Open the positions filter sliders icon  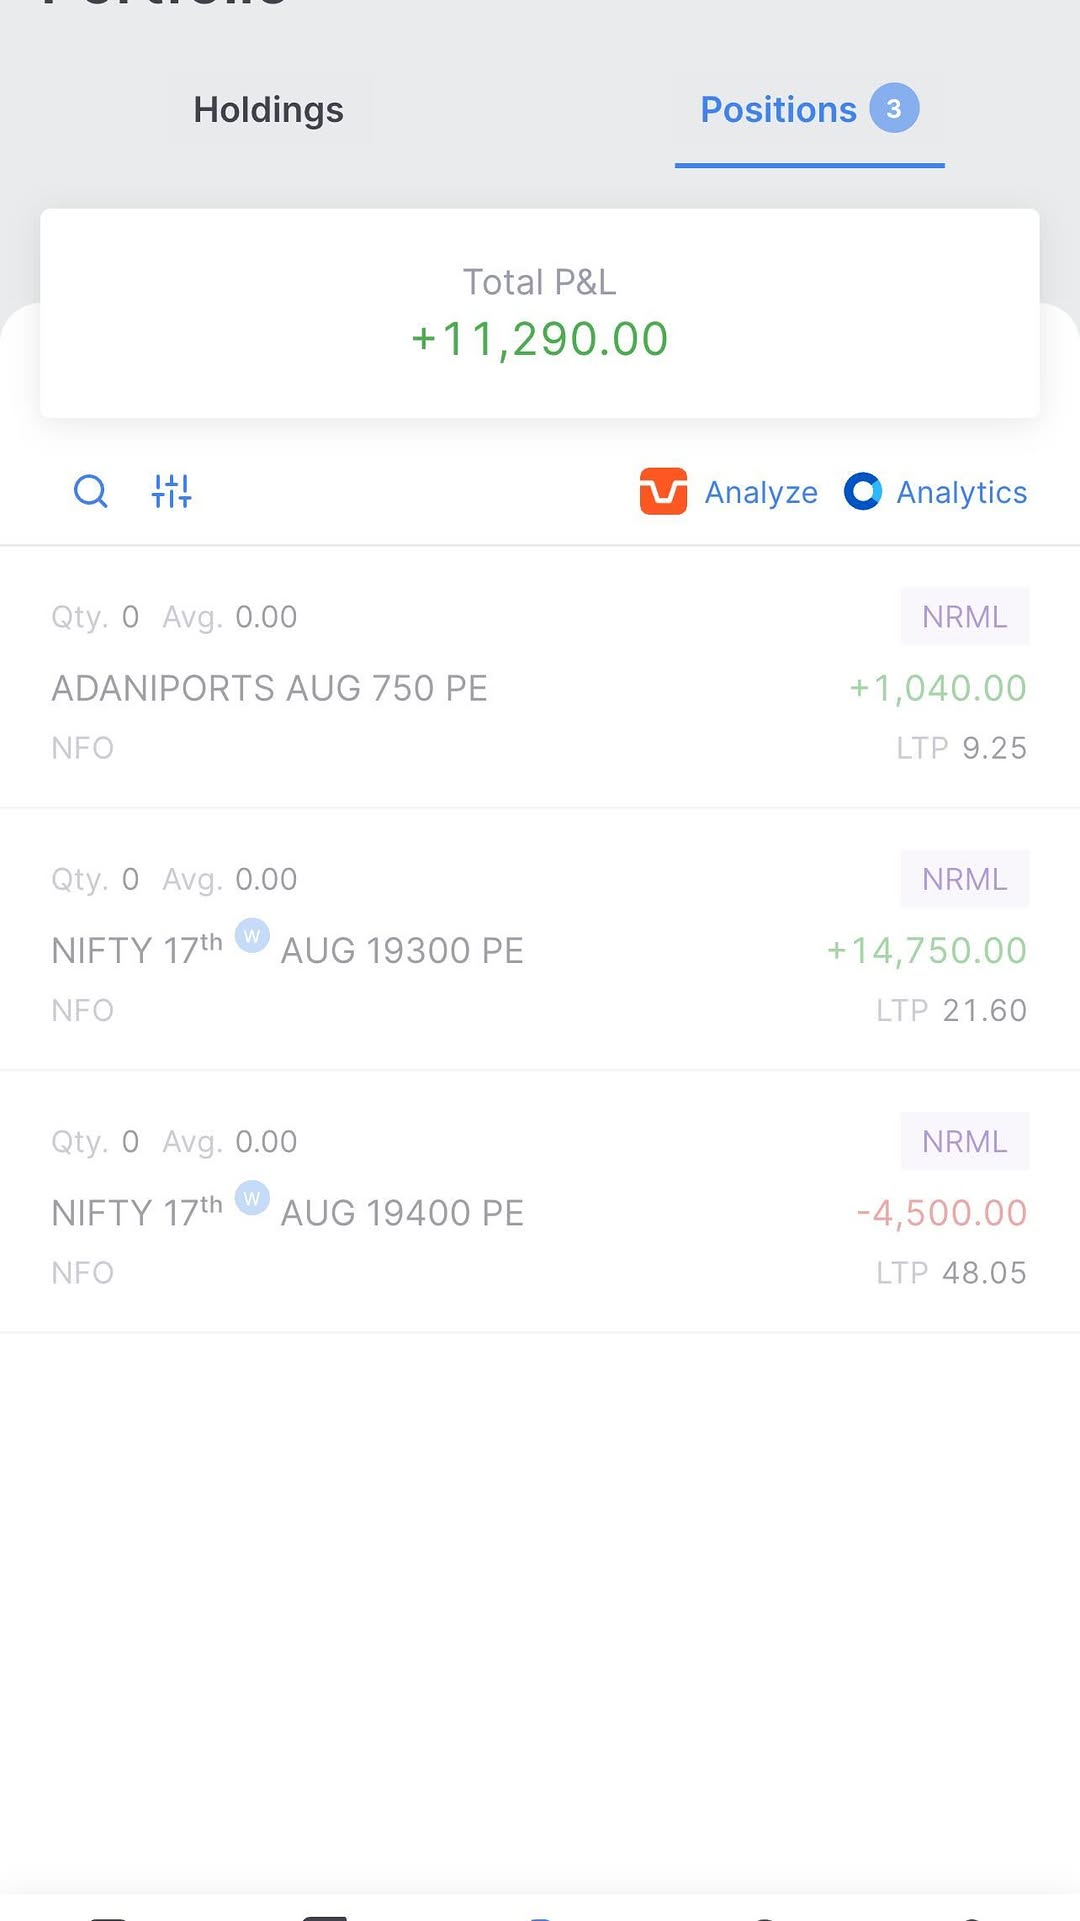(171, 491)
